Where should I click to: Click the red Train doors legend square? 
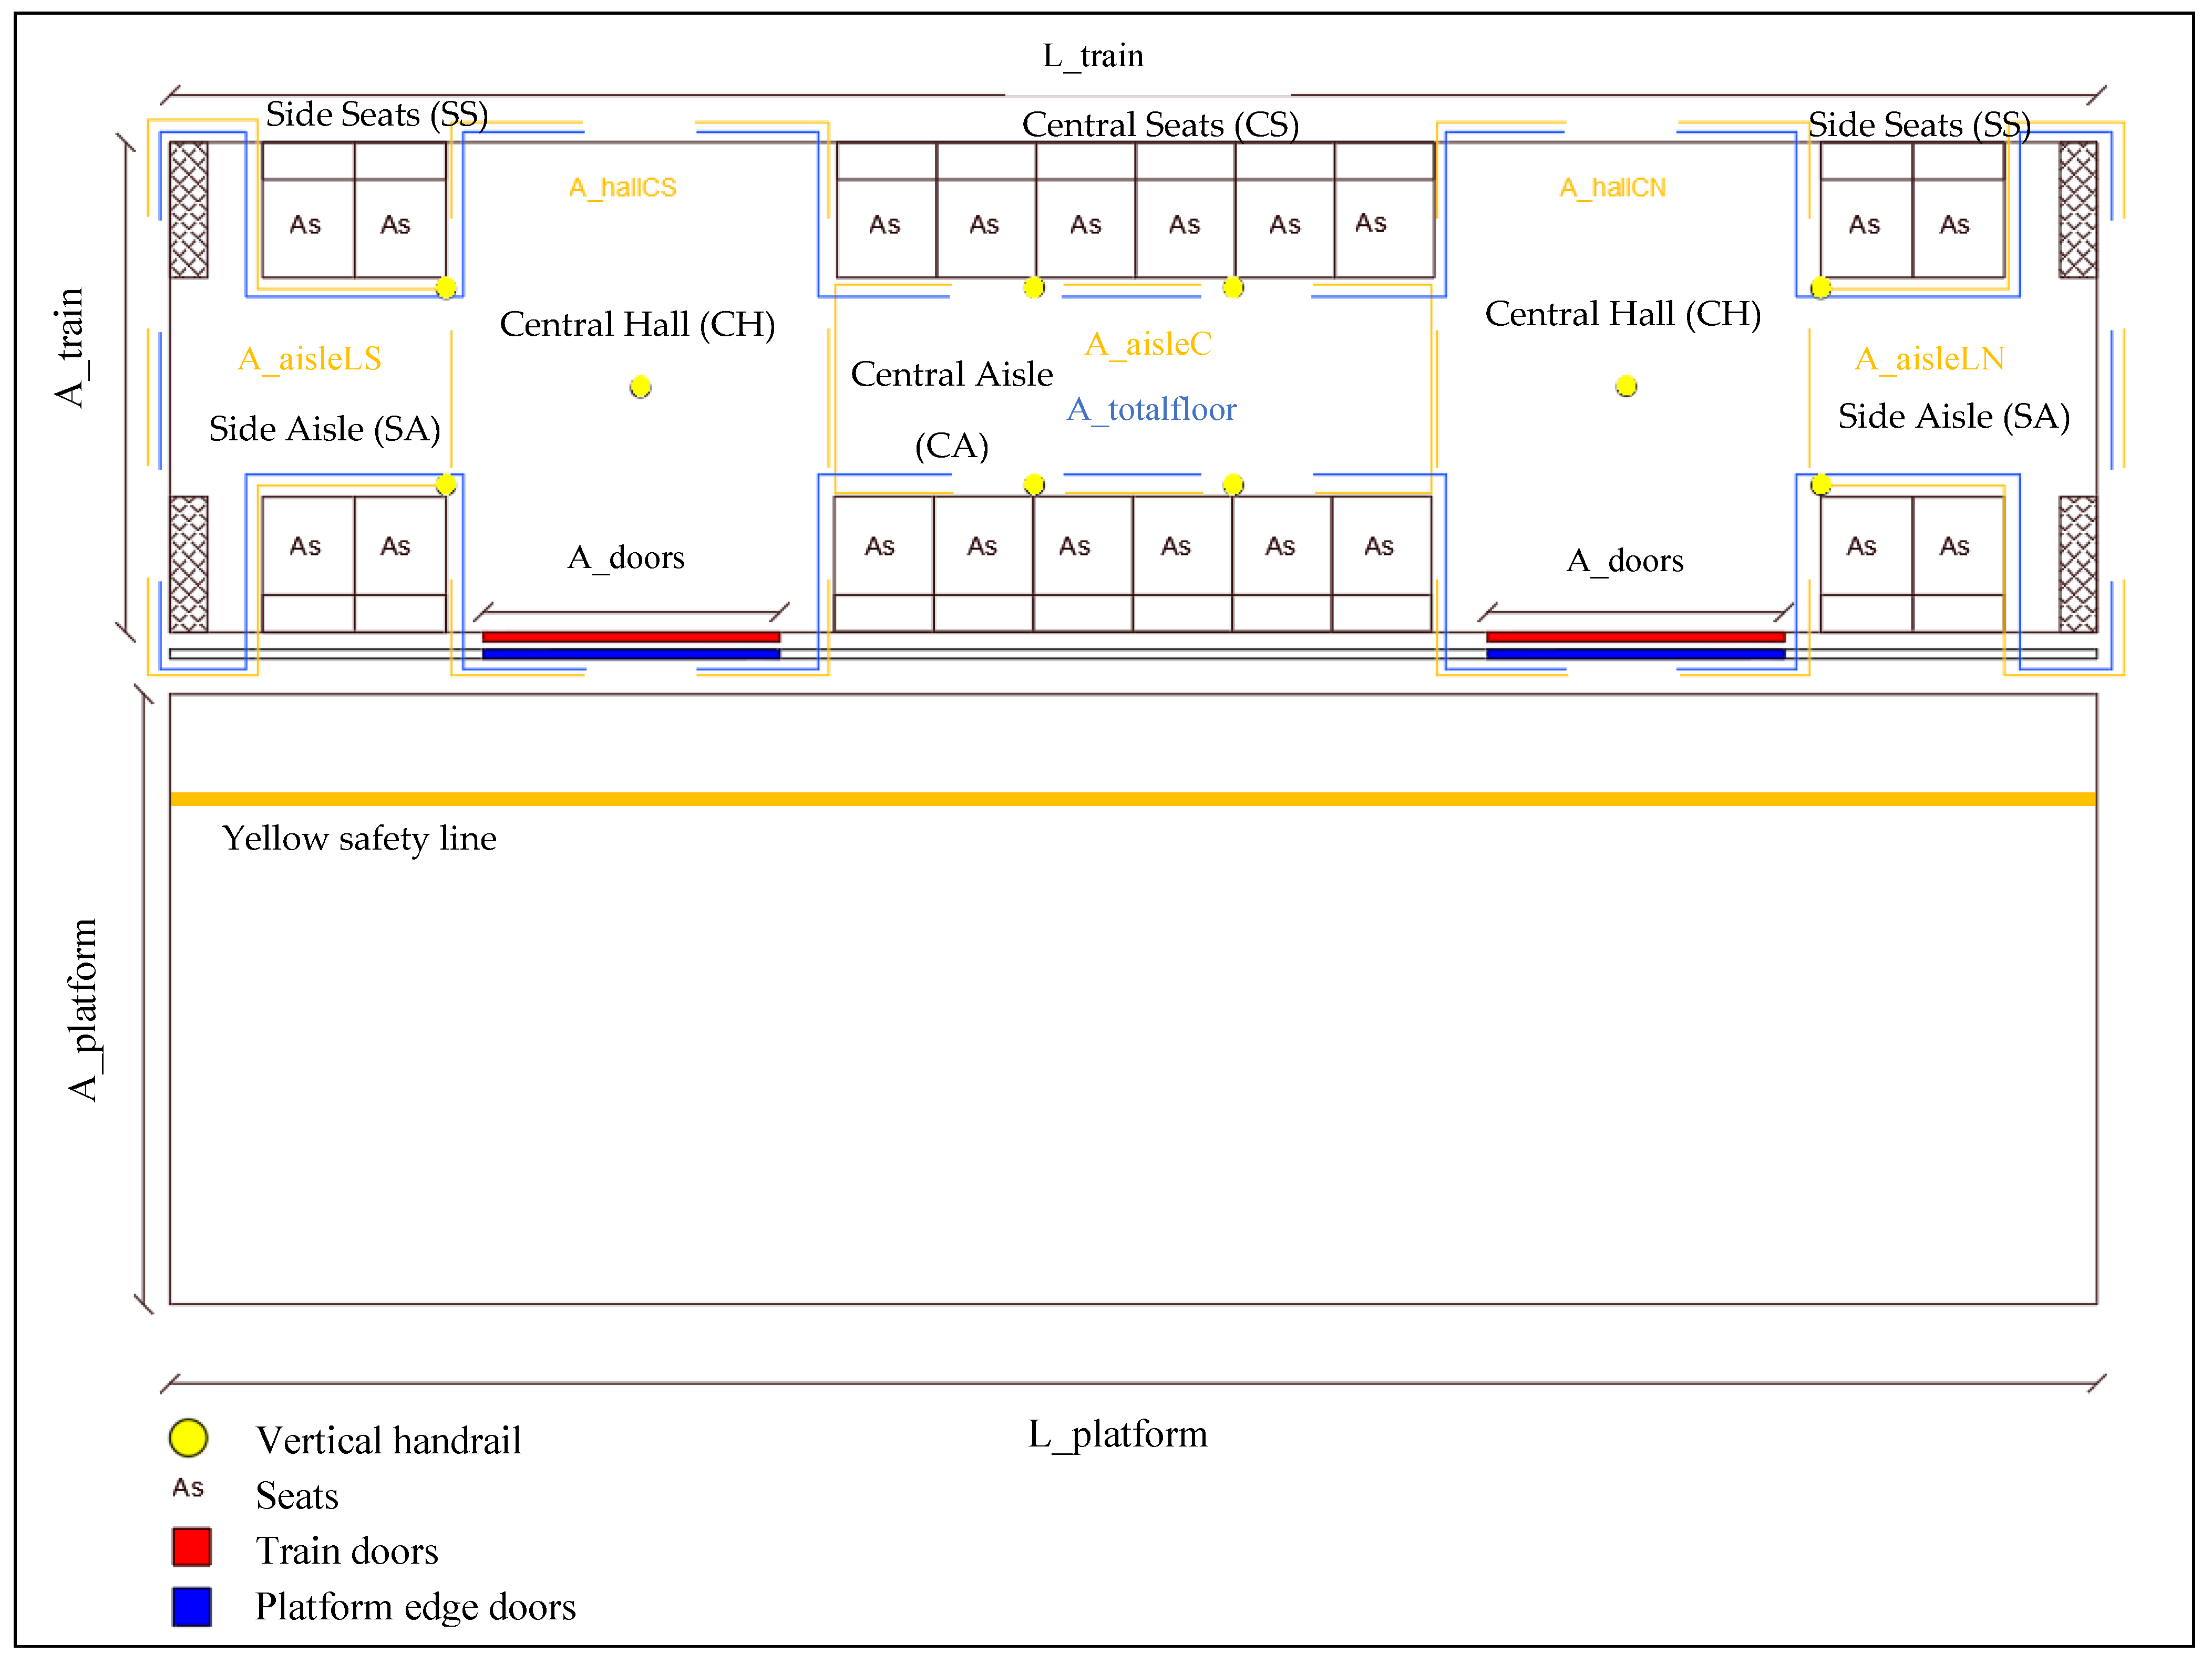(x=191, y=1547)
